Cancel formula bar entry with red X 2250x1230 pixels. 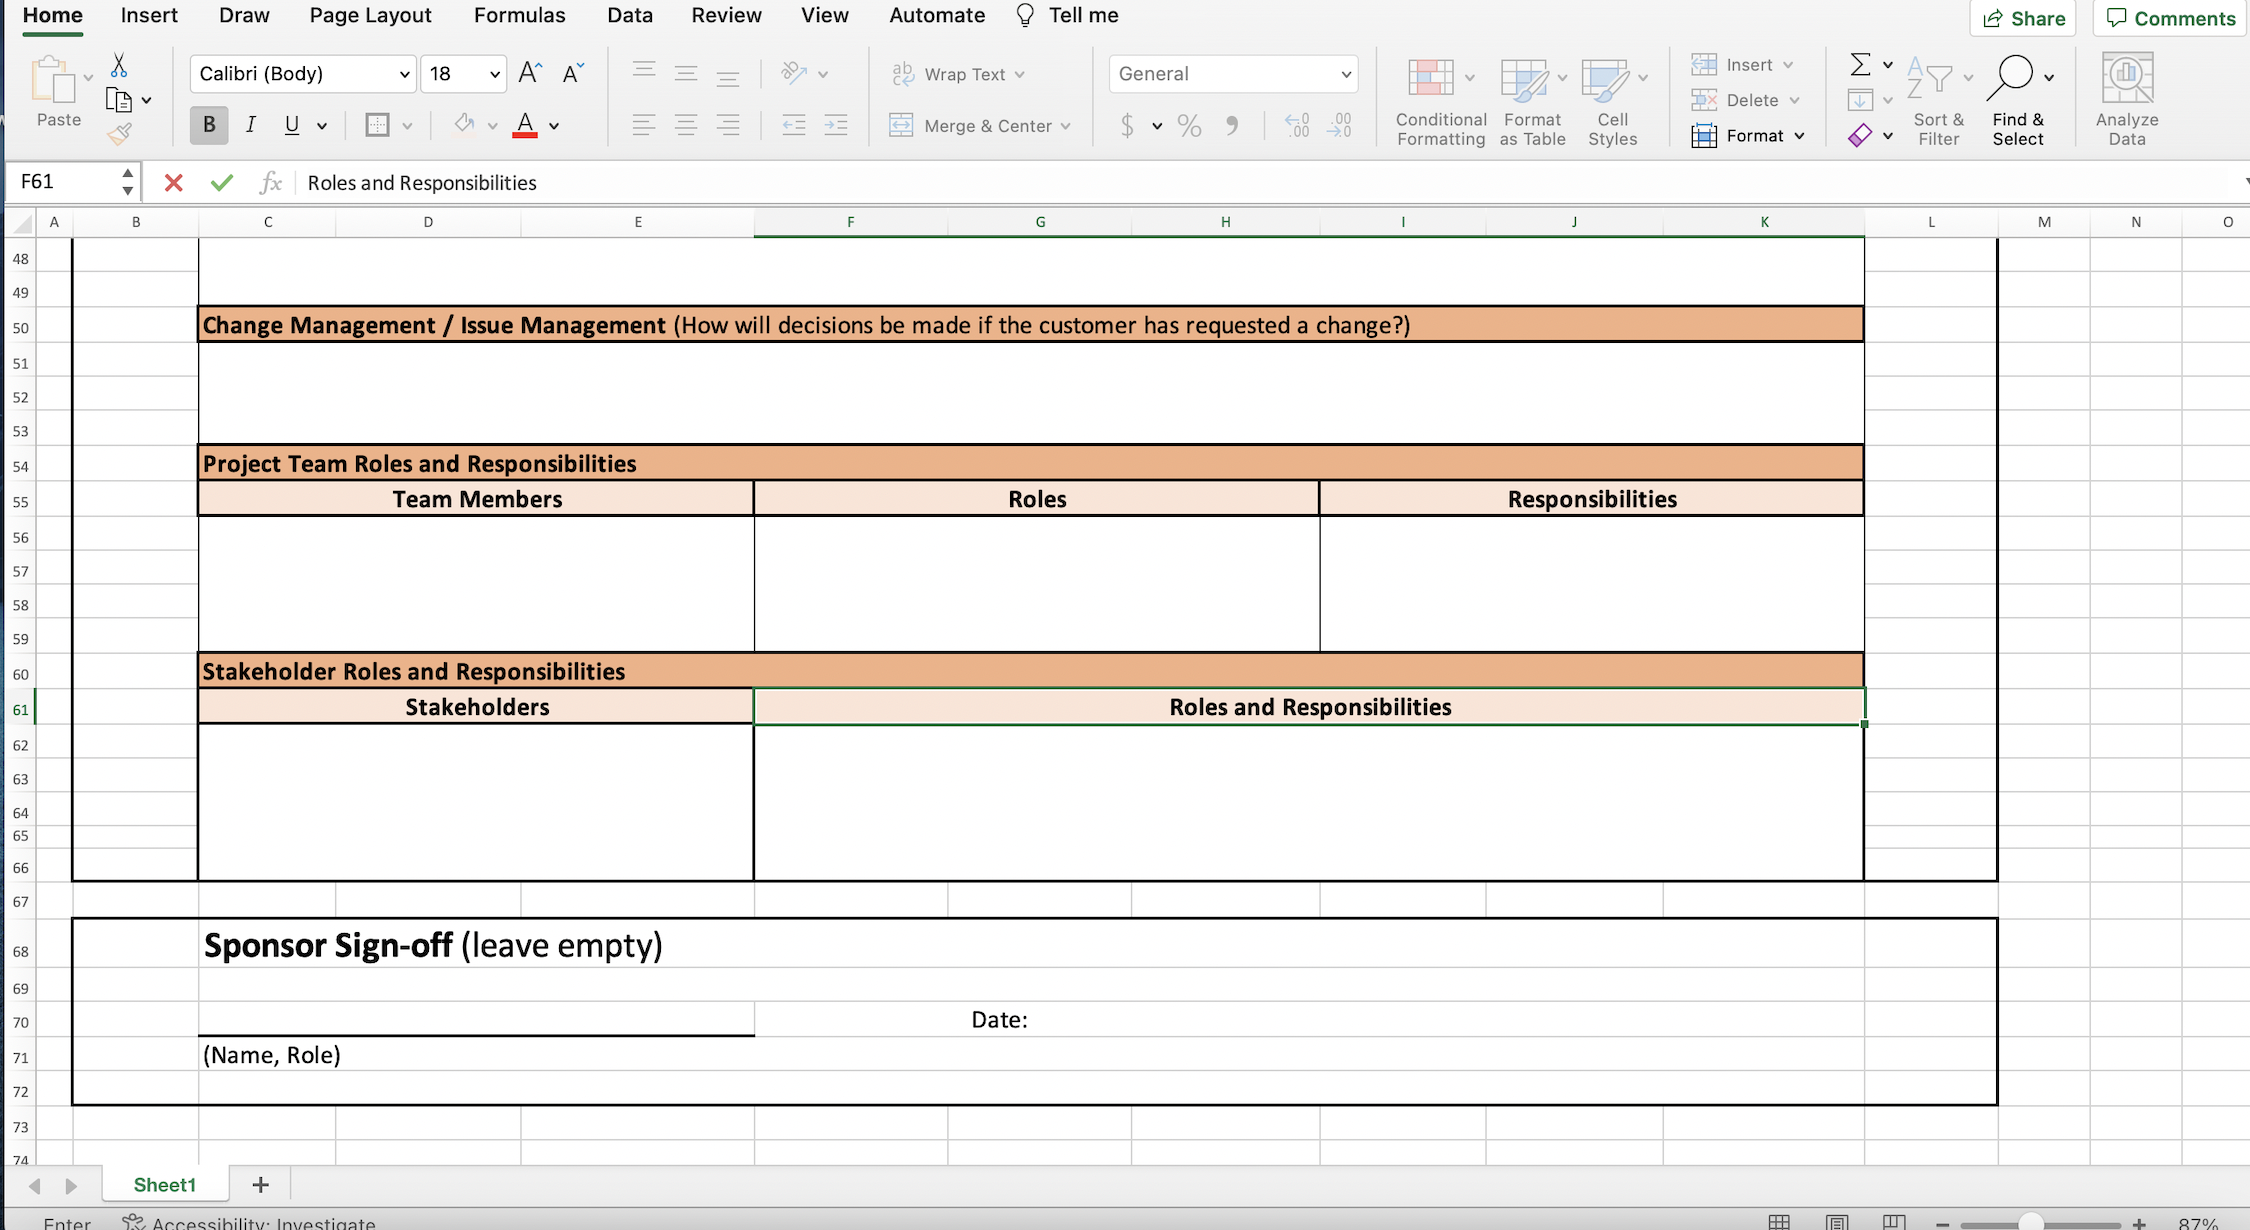[174, 182]
